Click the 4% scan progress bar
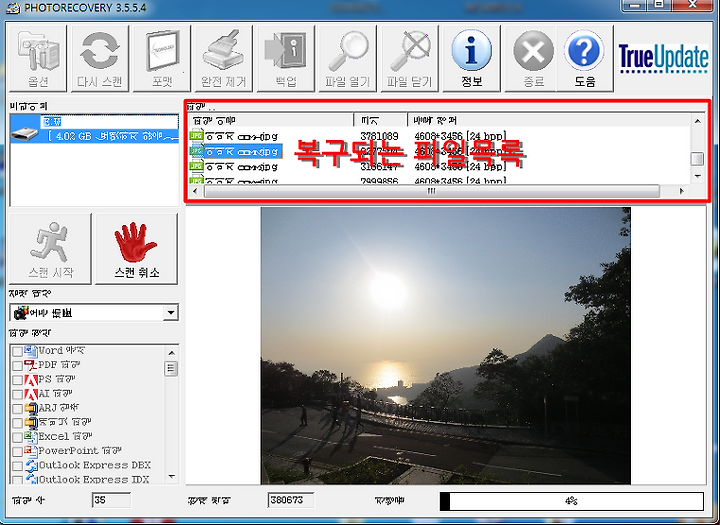Viewport: 720px width, 525px height. pyautogui.click(x=571, y=501)
